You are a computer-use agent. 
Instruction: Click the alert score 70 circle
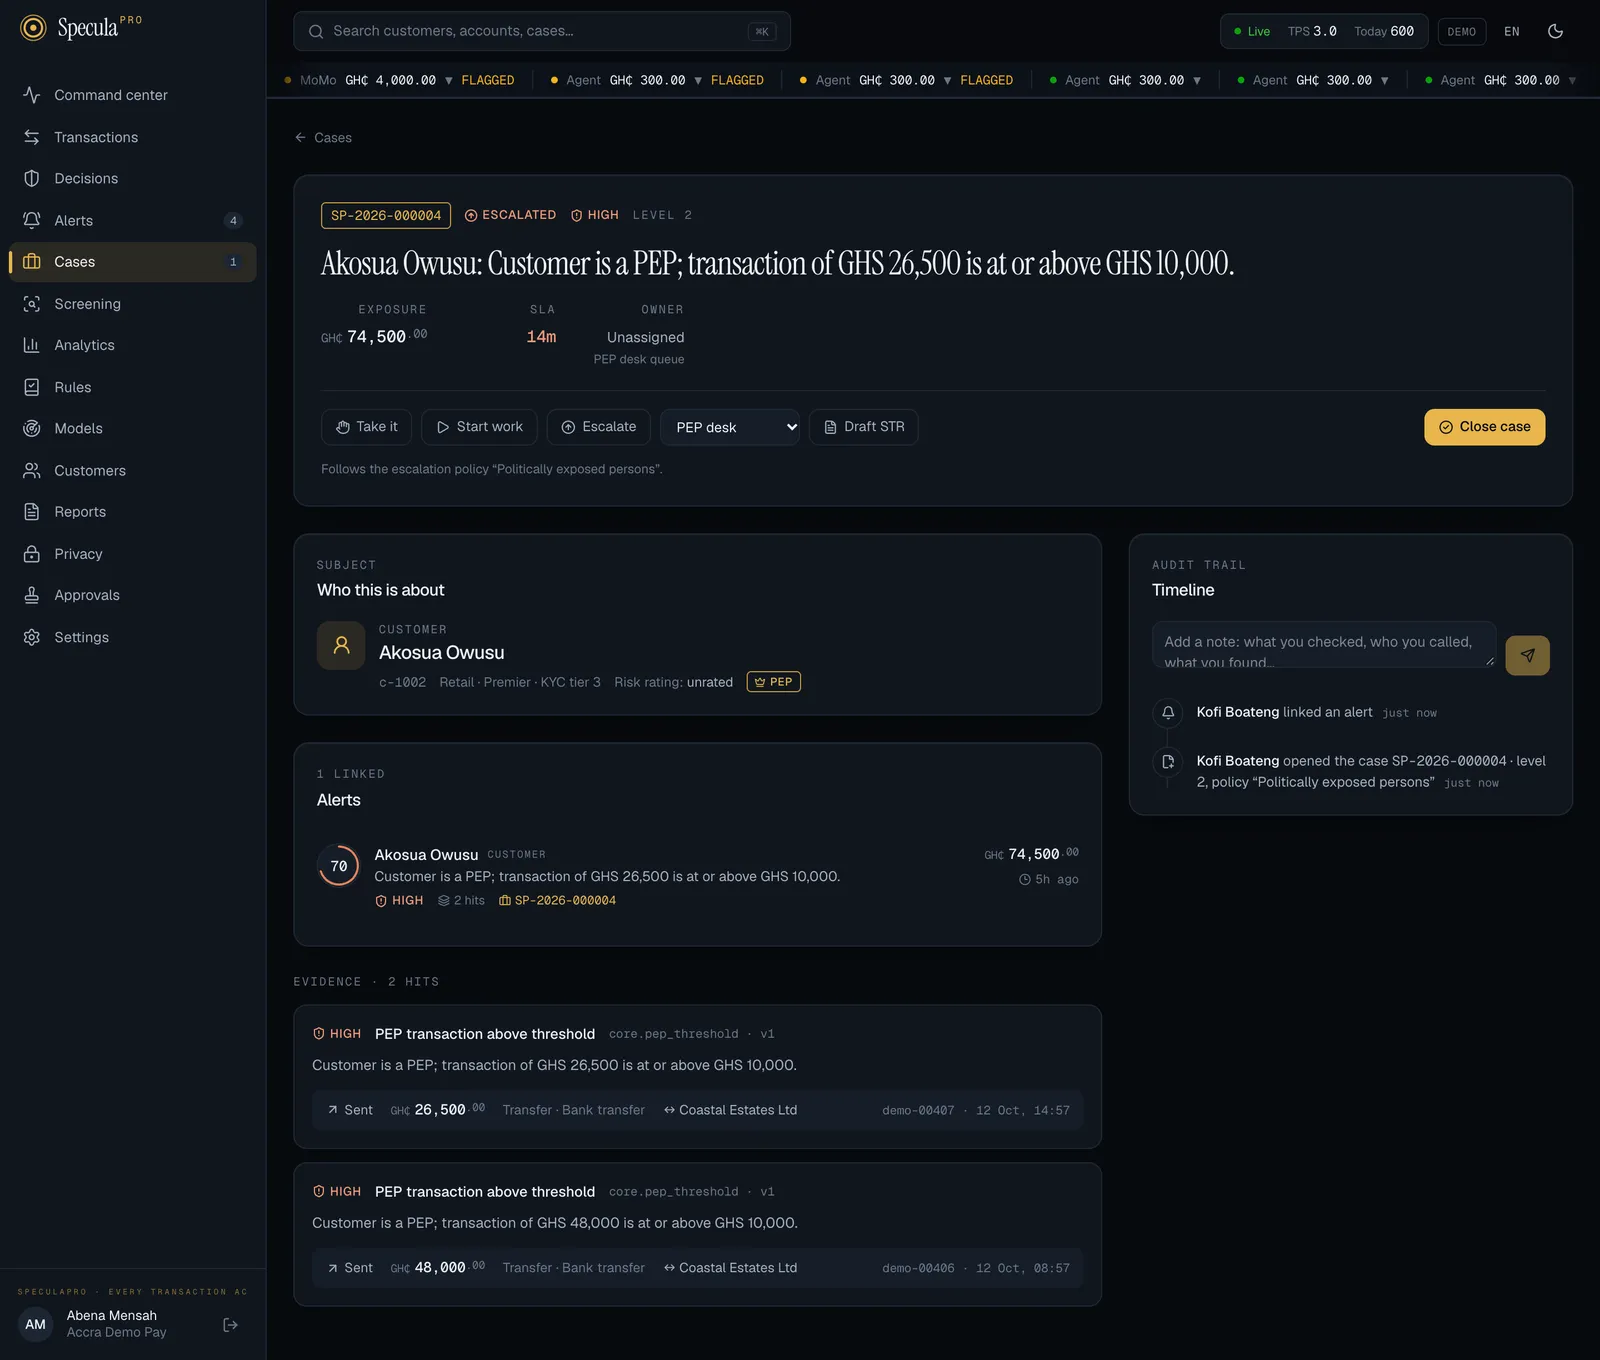tap(339, 867)
